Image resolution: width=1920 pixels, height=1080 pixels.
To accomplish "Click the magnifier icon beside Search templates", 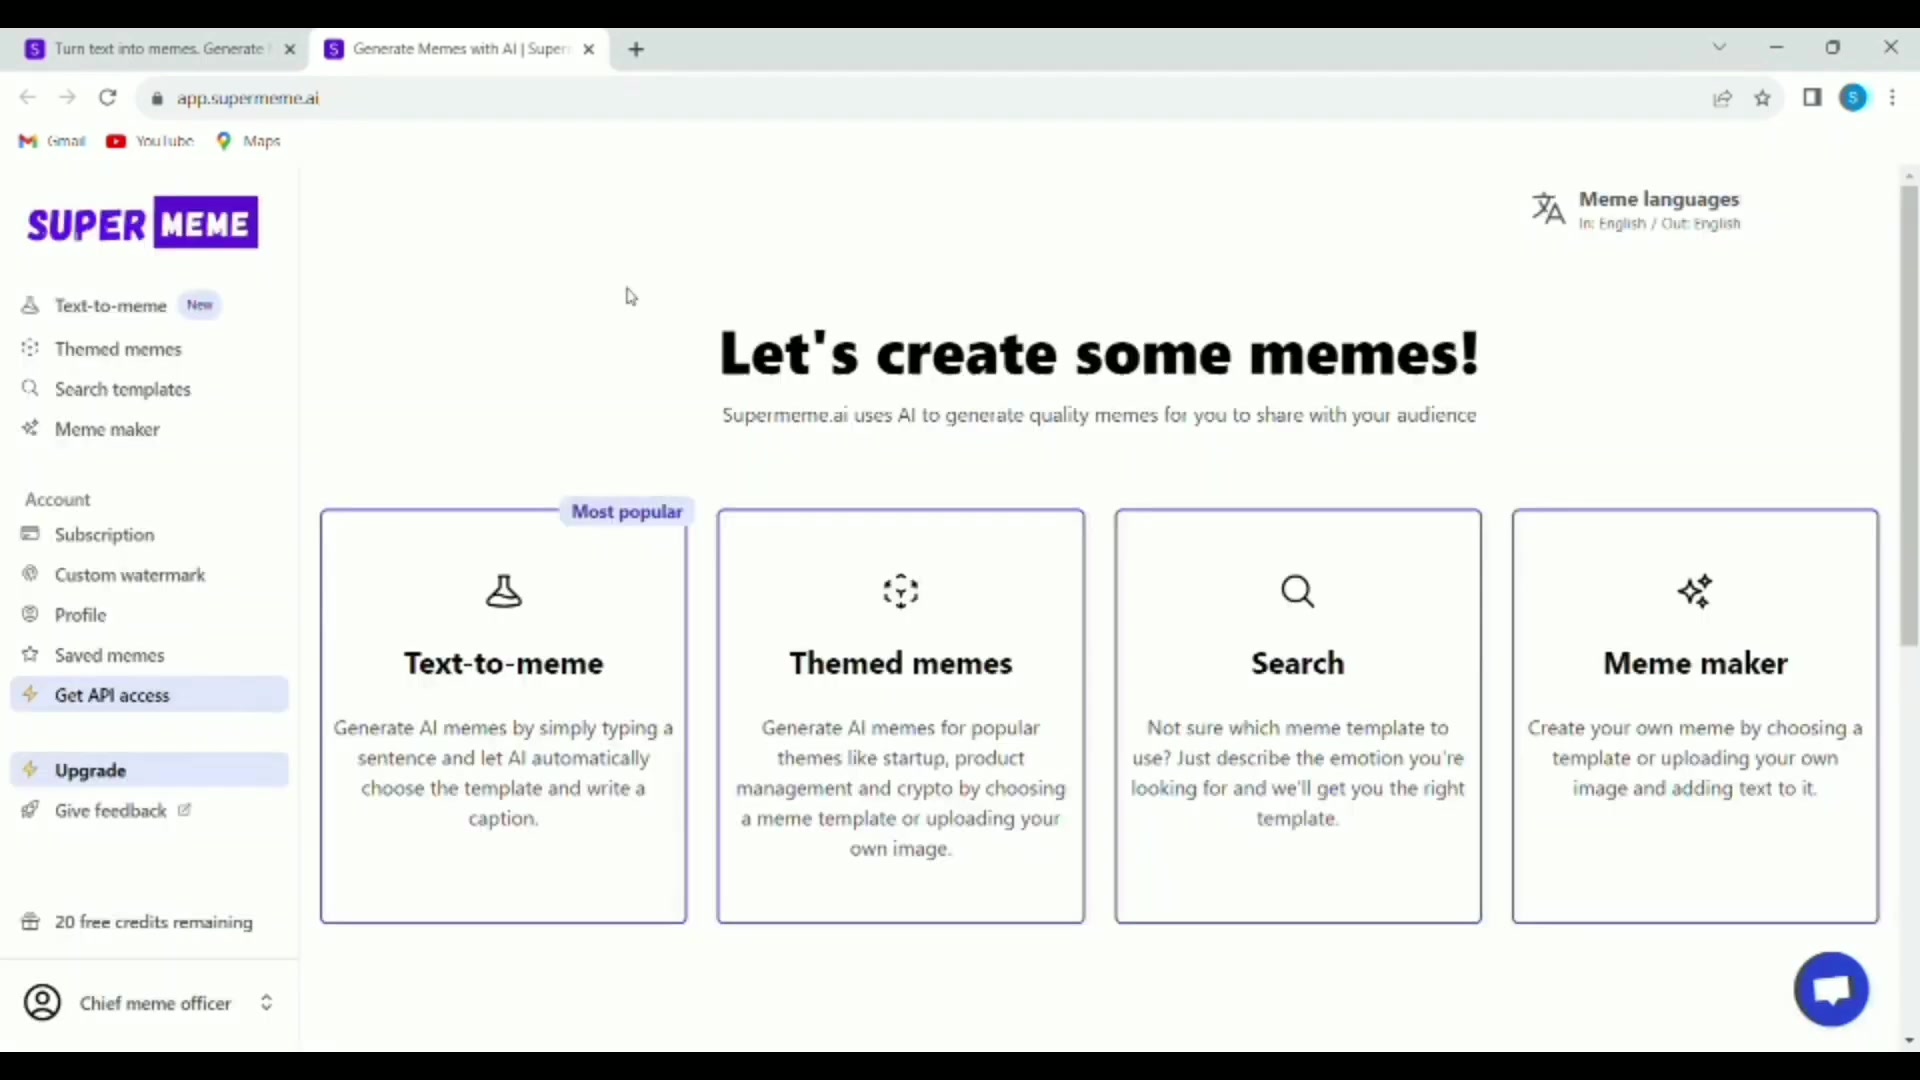I will pyautogui.click(x=31, y=388).
